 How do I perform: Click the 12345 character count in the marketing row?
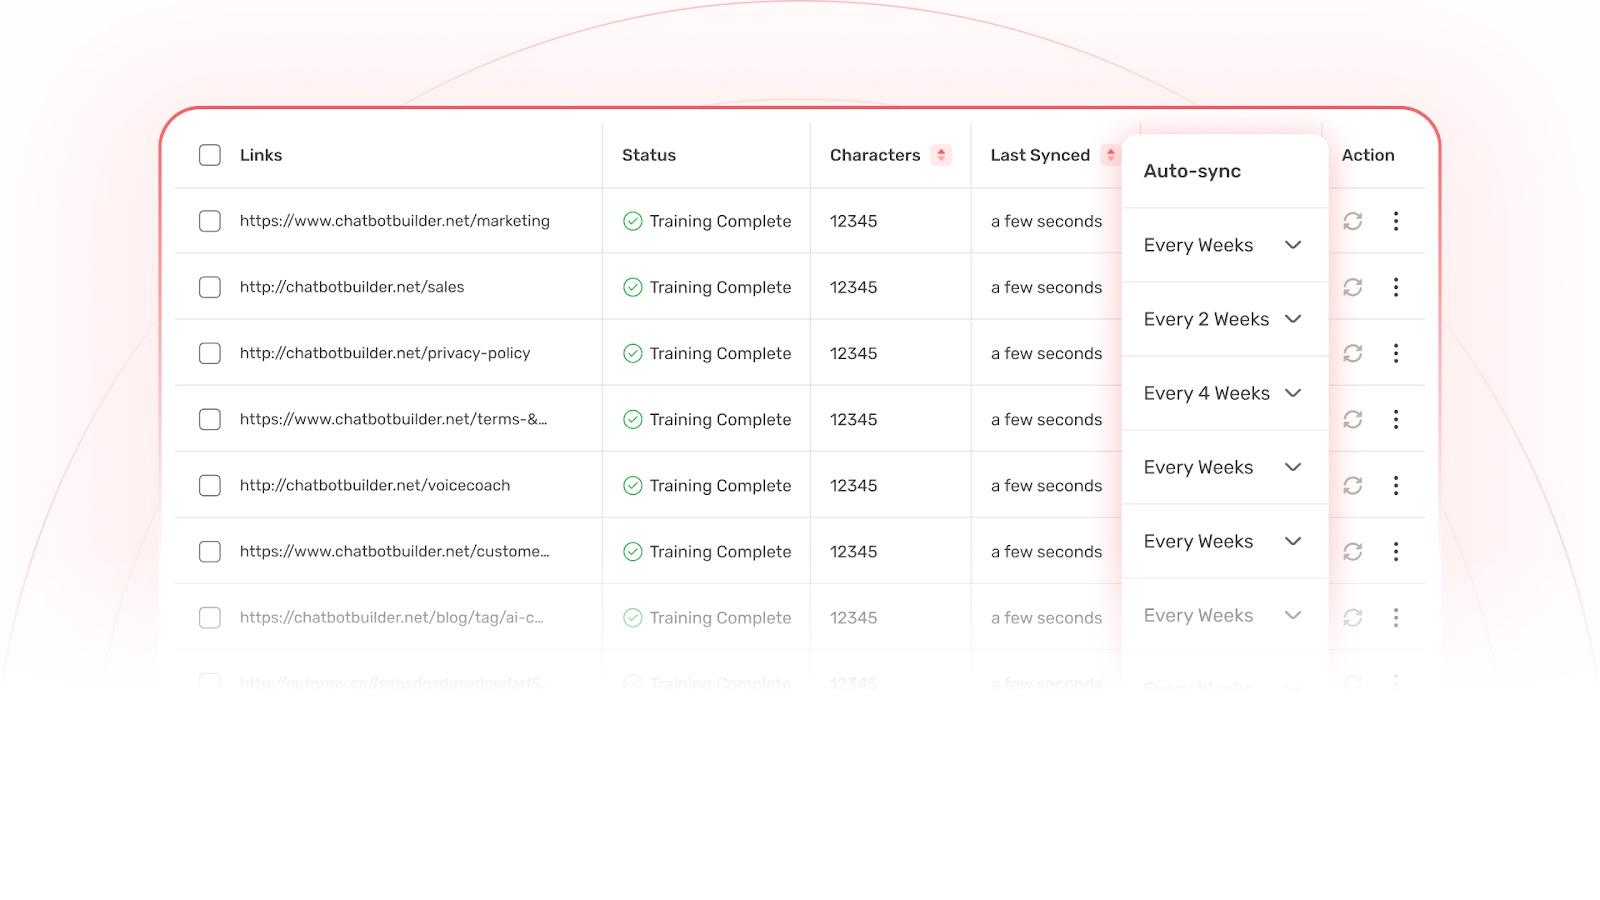click(x=852, y=221)
